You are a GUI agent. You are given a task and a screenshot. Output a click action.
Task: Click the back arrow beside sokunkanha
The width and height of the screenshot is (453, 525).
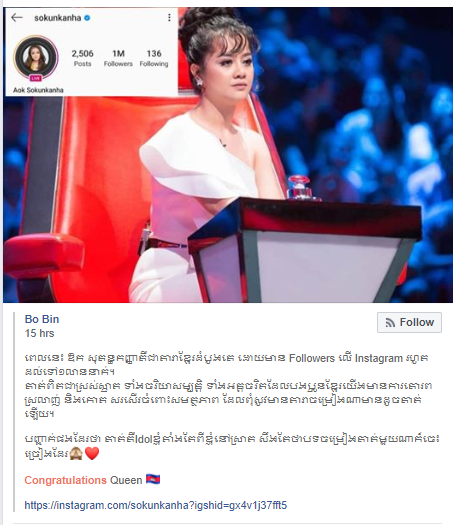click(16, 17)
